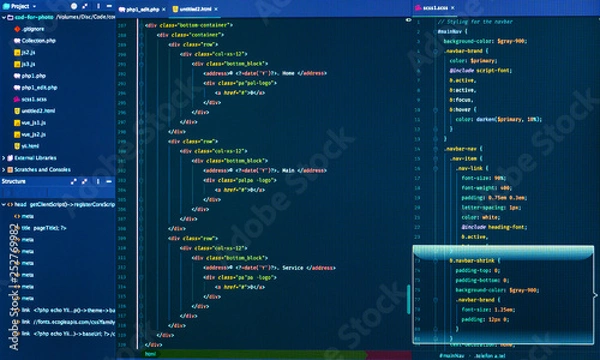Click '@include script-font;' in the scss editor
The height and width of the screenshot is (360, 600).
point(481,70)
